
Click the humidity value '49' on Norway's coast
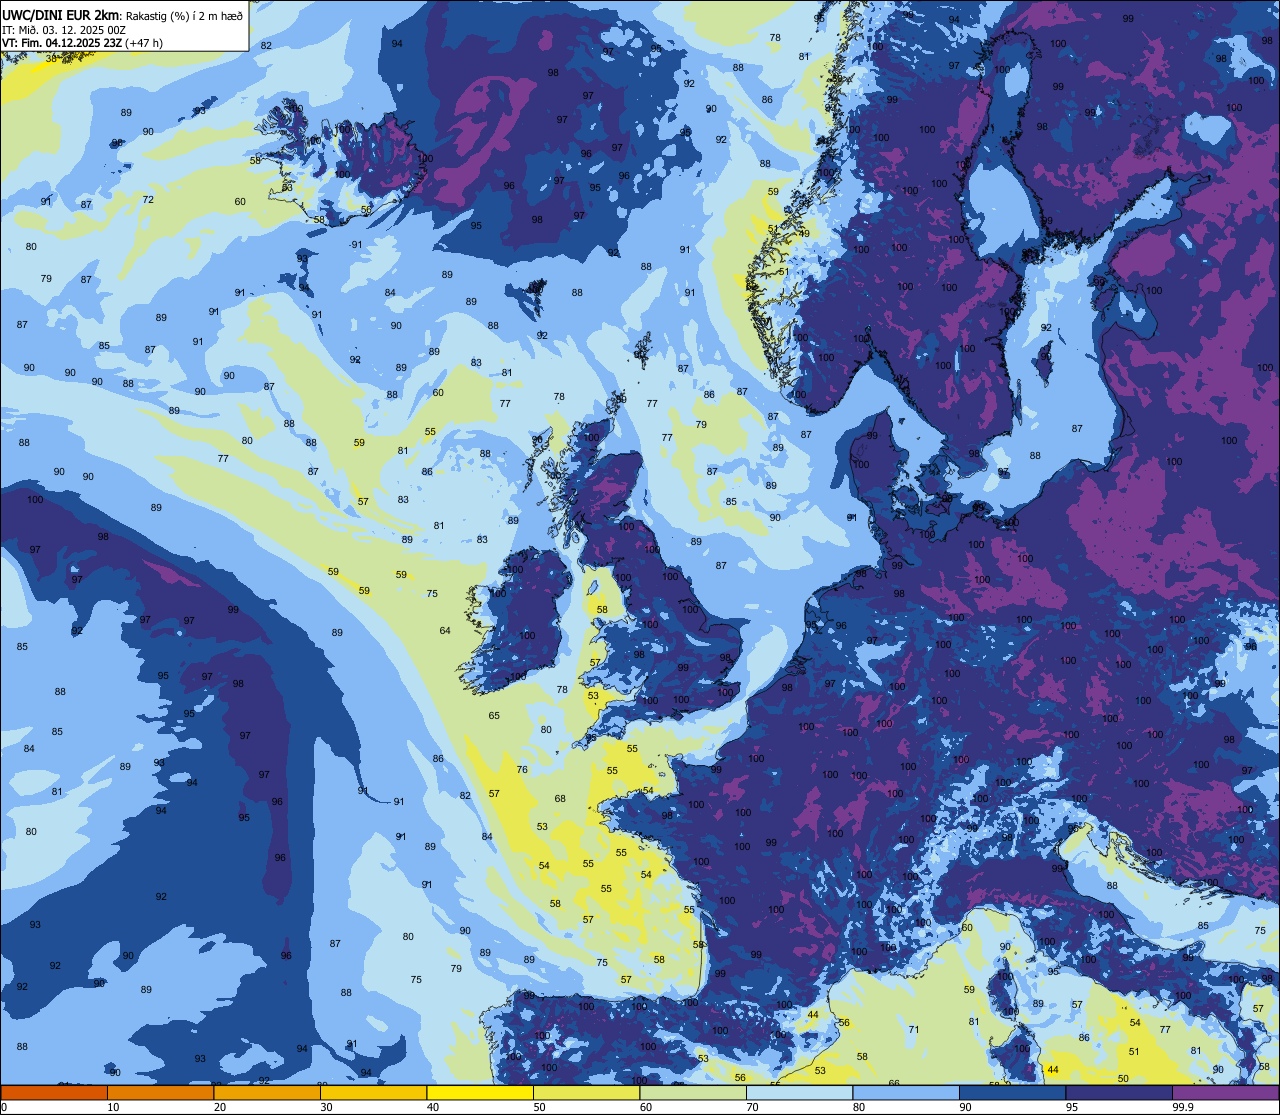(804, 234)
